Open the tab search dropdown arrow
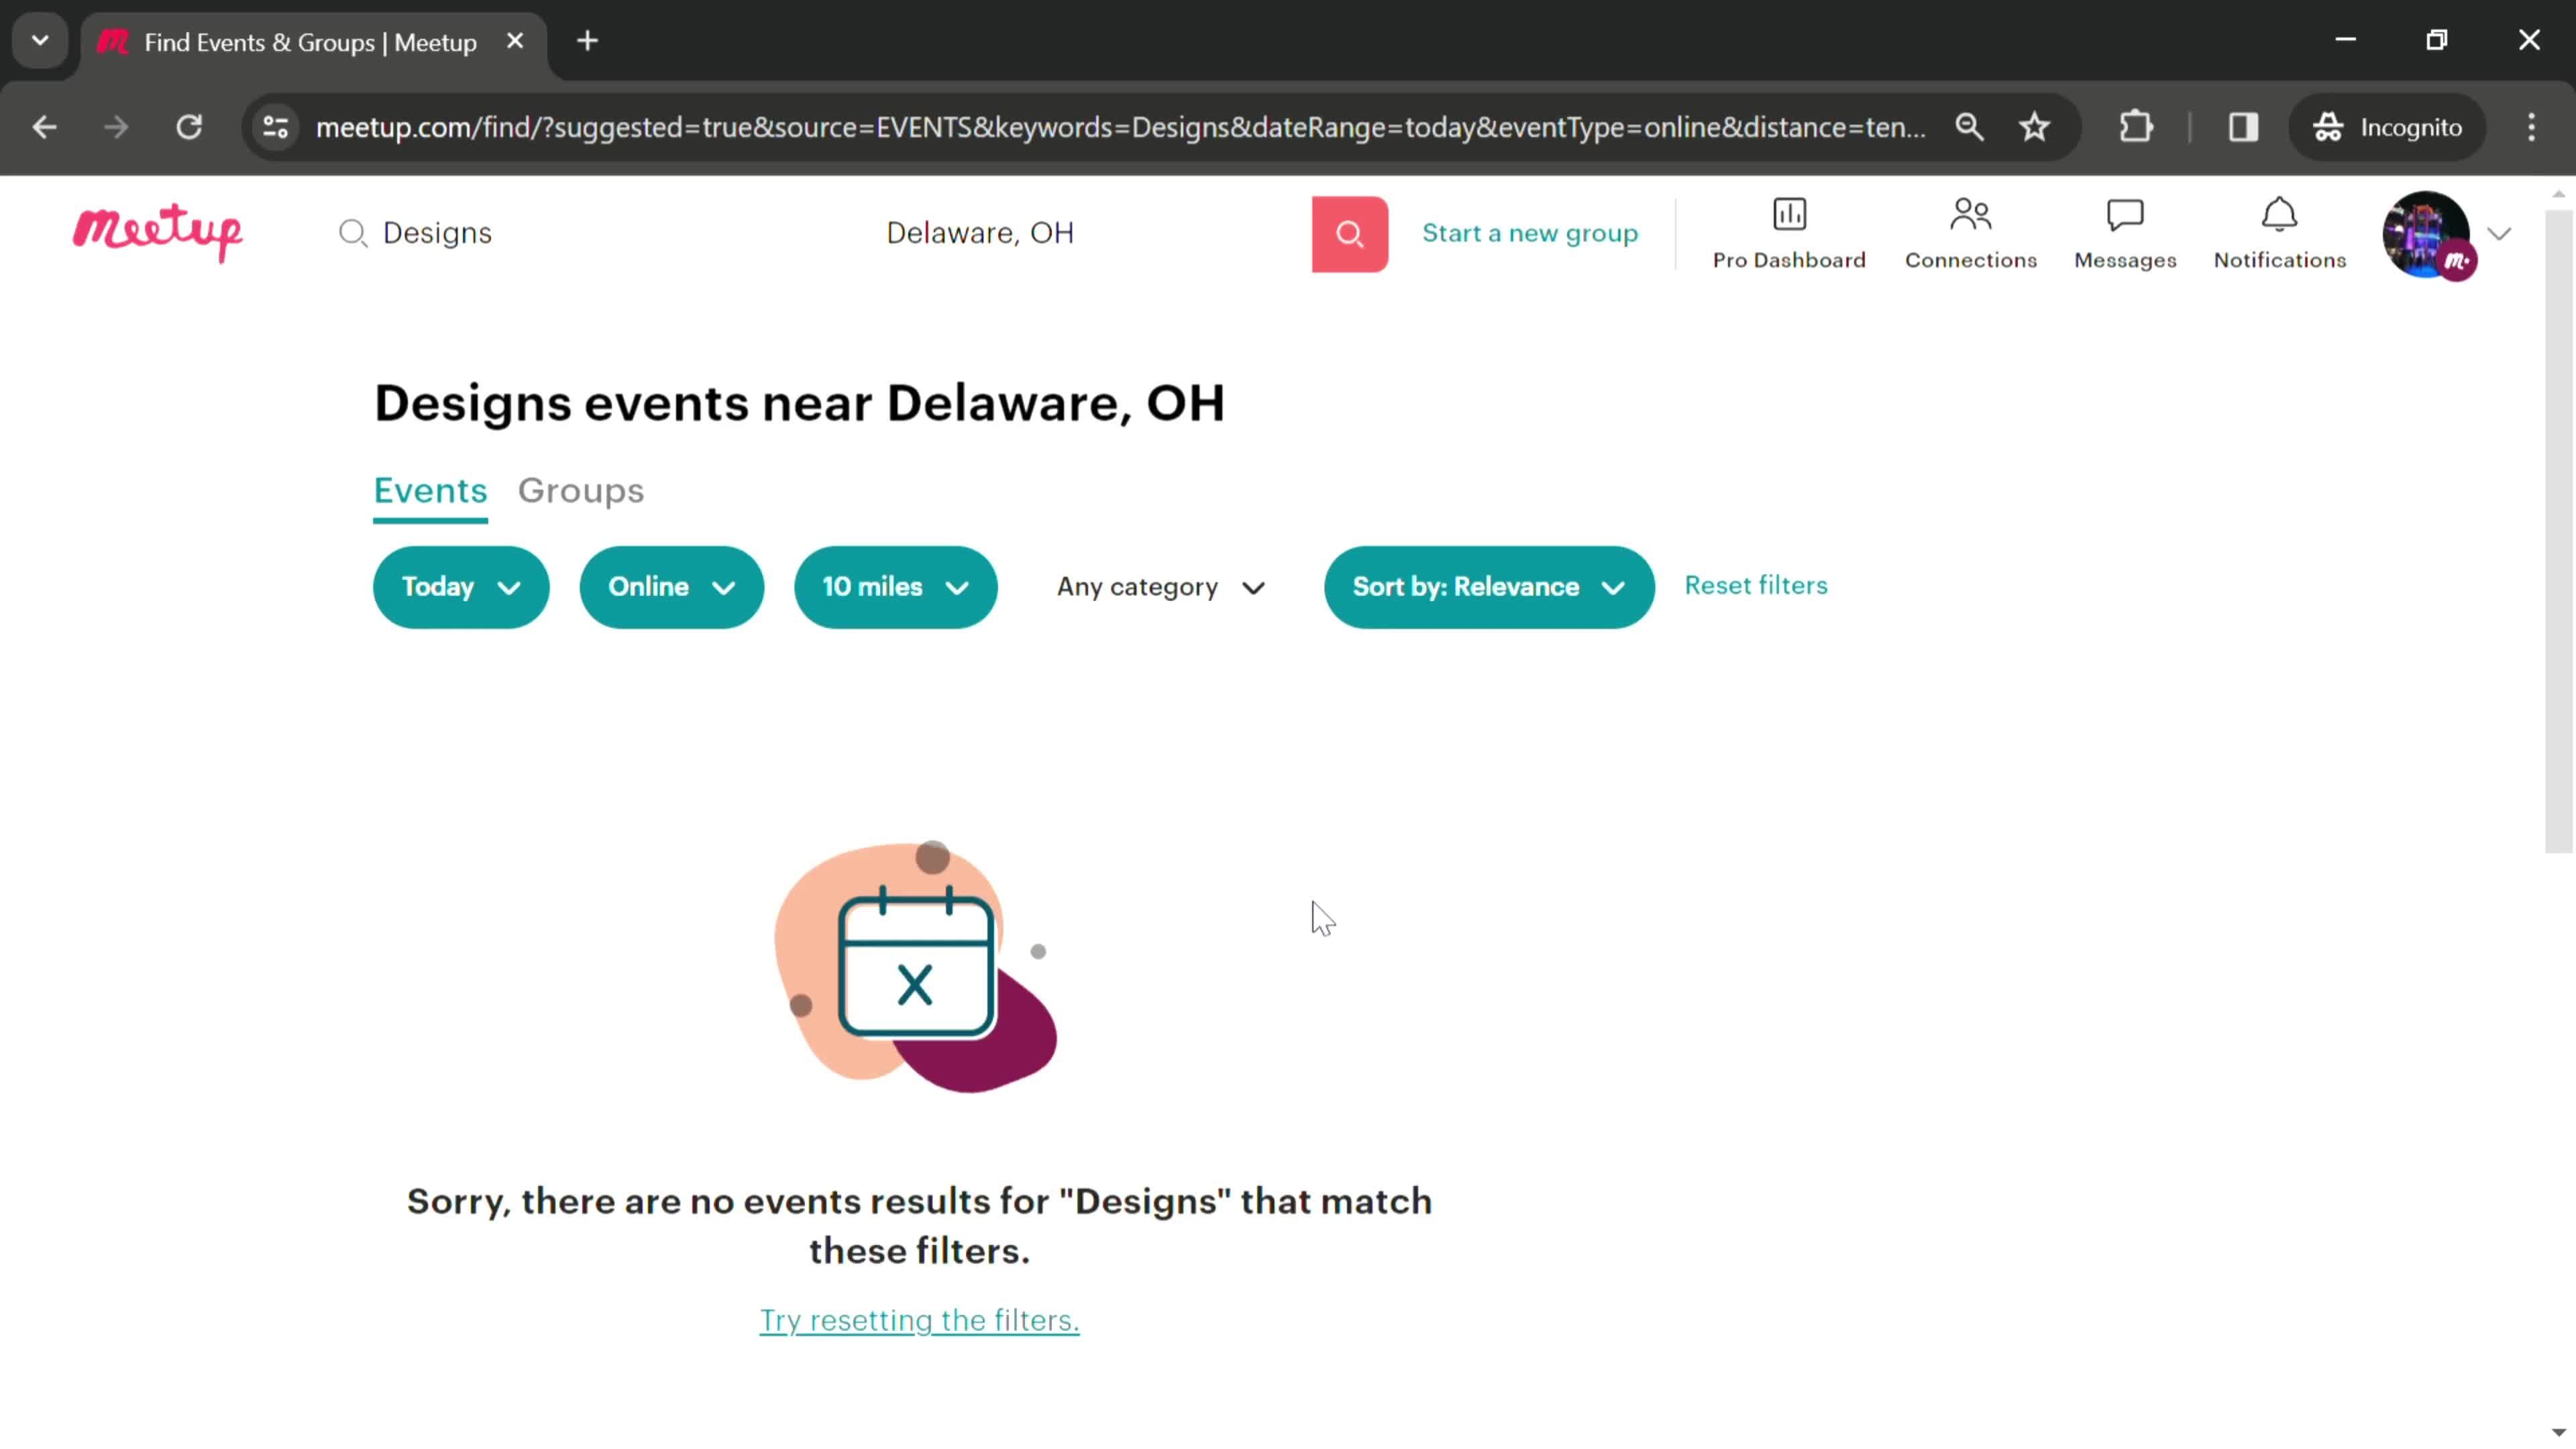Image resolution: width=2576 pixels, height=1449 pixels. pos(40,41)
